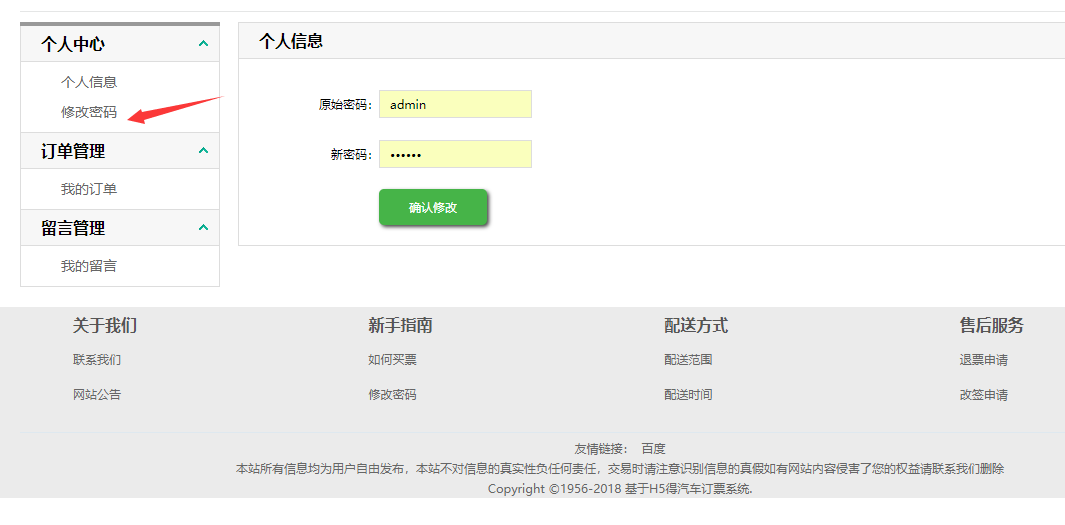The height and width of the screenshot is (525, 1065).
Task: Focus the 原始密码 input field
Action: coord(455,104)
